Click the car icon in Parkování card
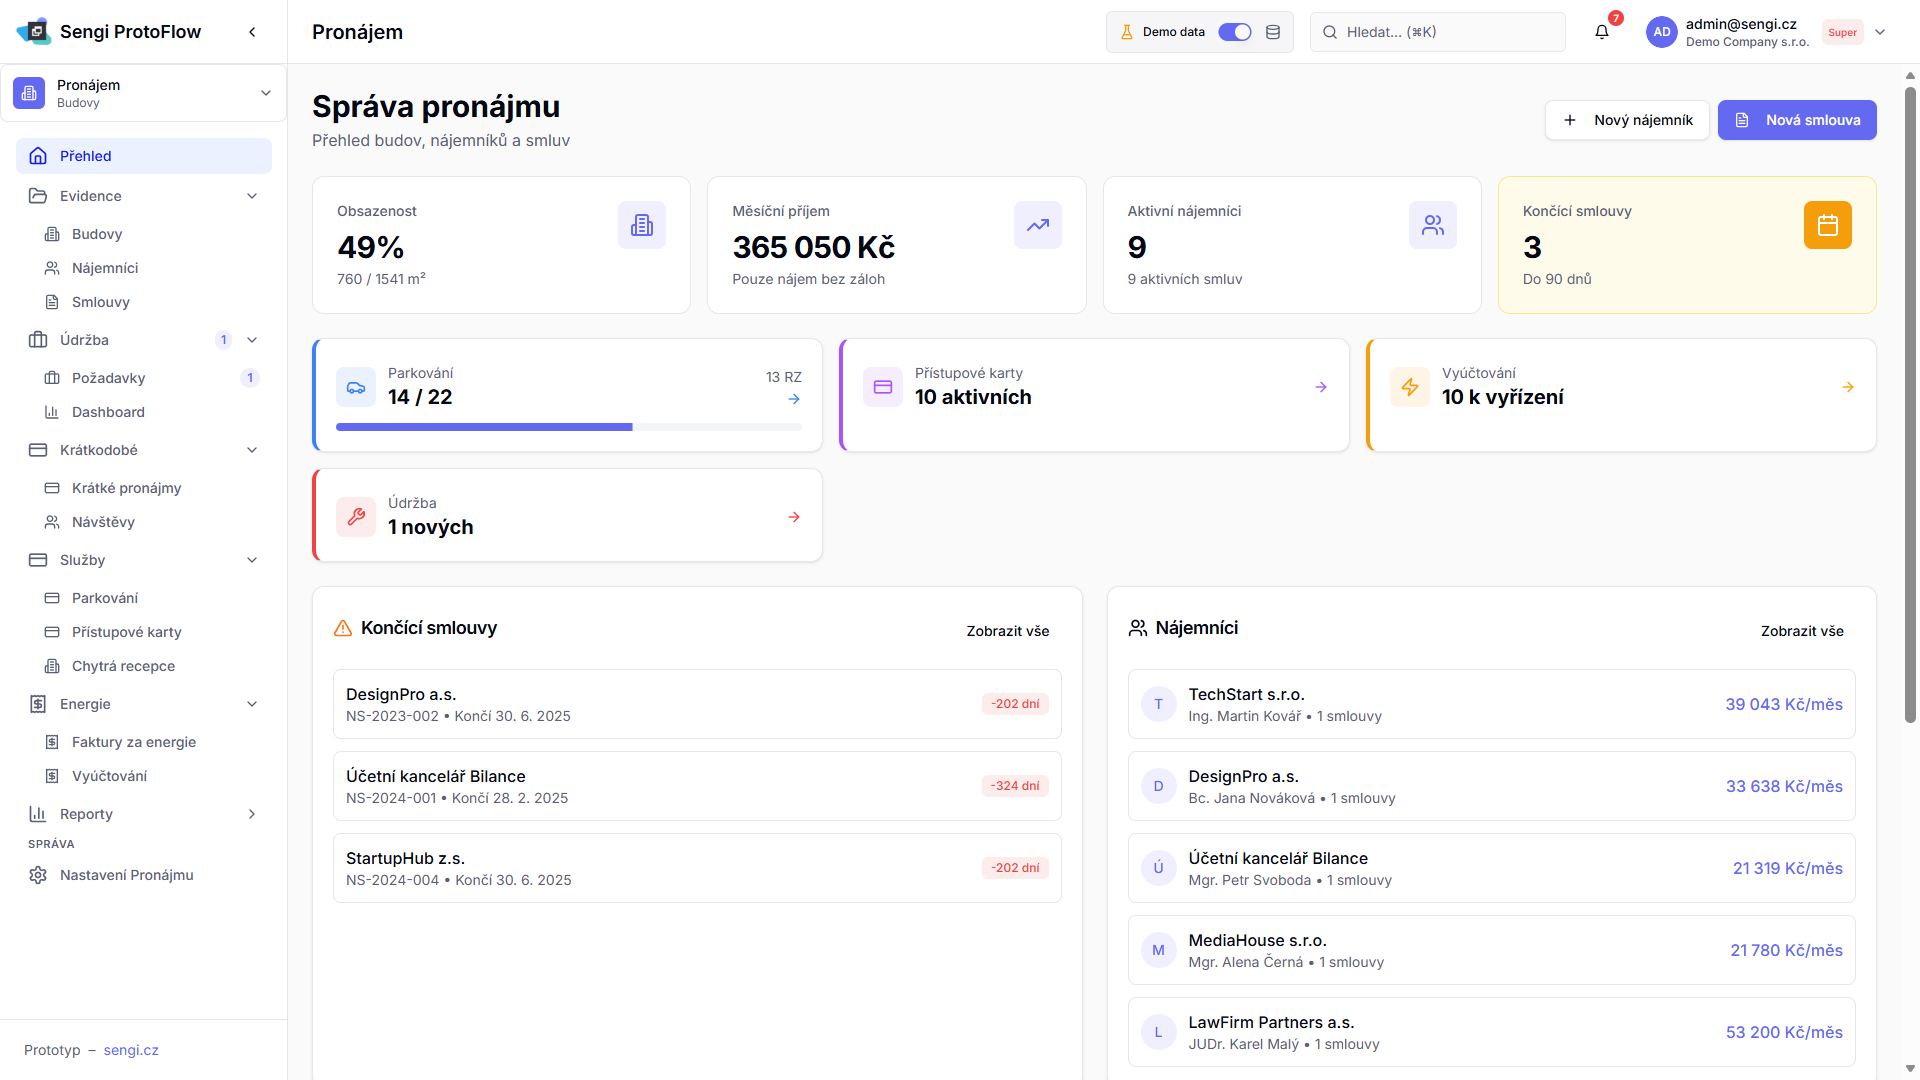The height and width of the screenshot is (1080, 1920). [356, 387]
